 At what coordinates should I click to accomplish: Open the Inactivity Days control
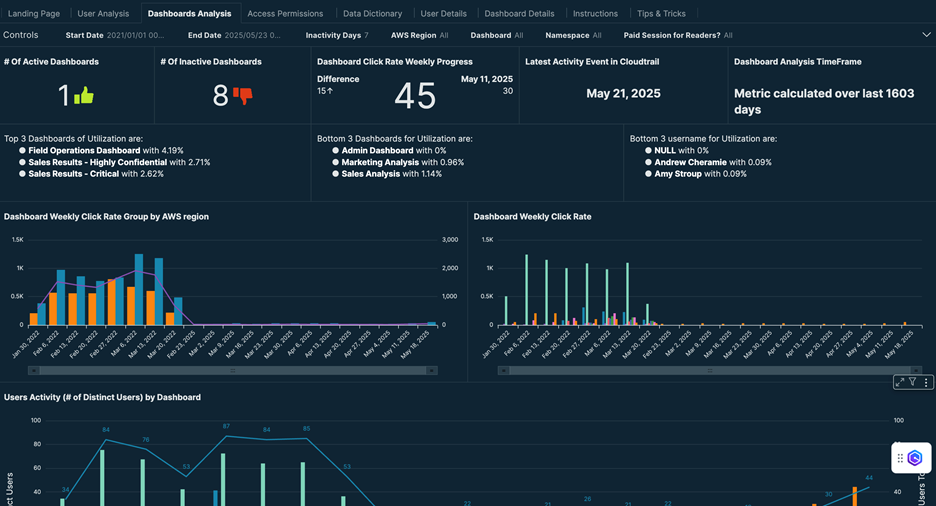(337, 35)
